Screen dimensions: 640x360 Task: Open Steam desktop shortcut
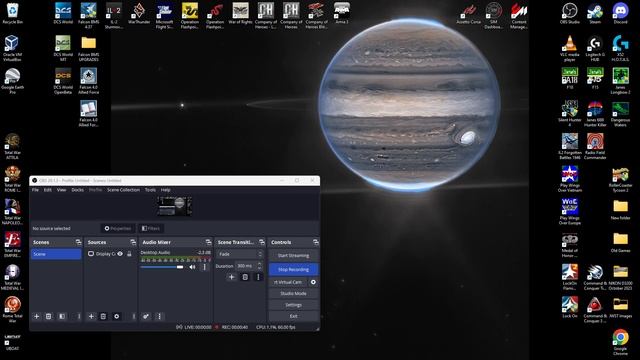click(x=595, y=13)
